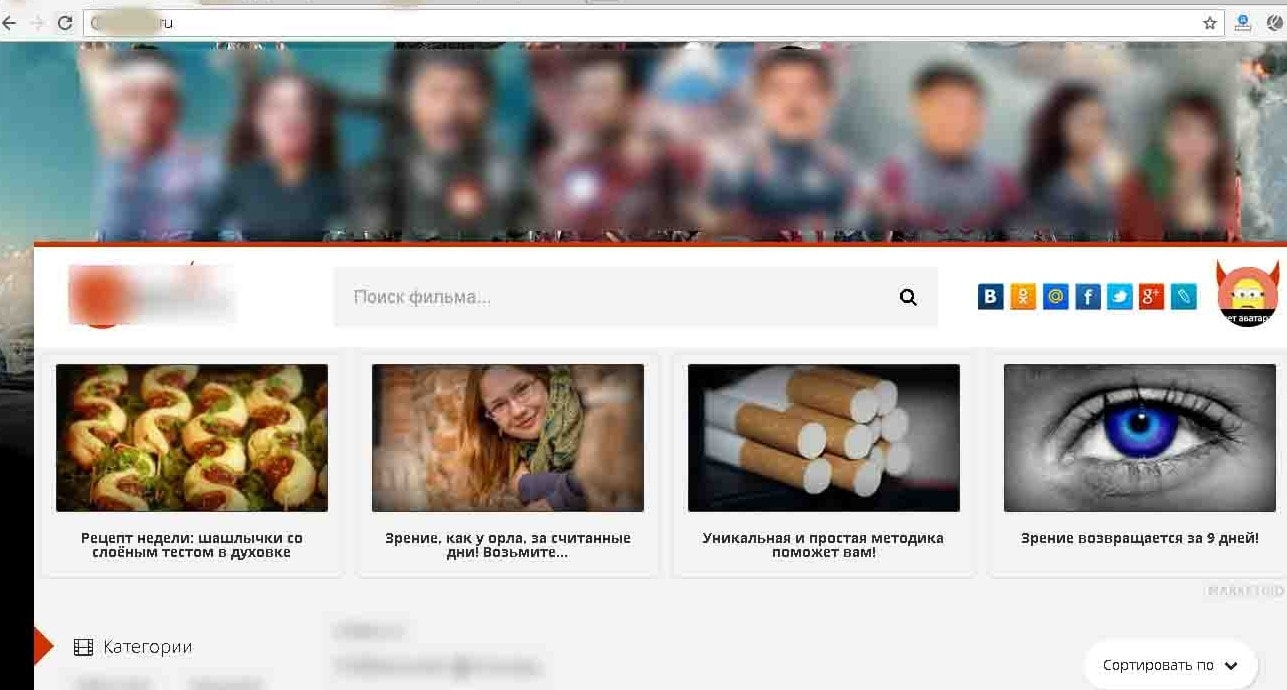
Task: Click the Mail.ru @ icon
Action: [1055, 297]
